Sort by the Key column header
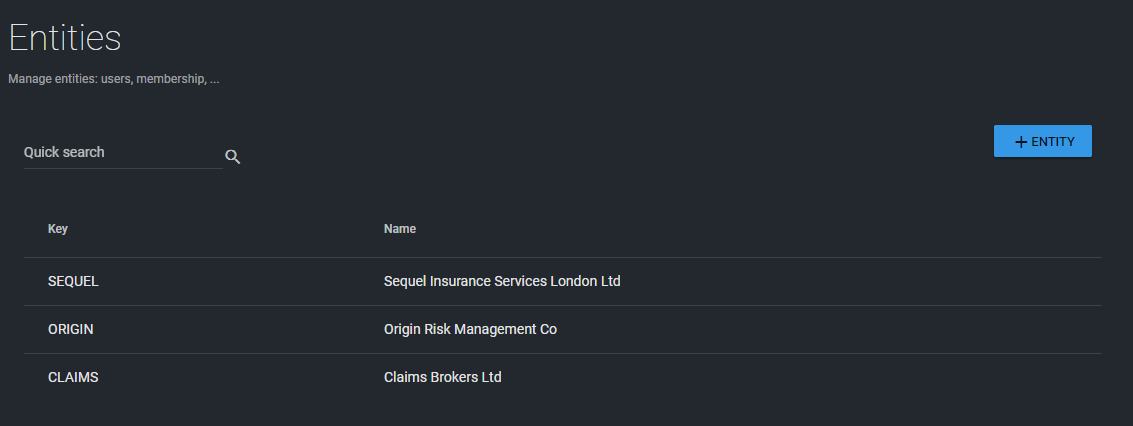1133x426 pixels. click(x=58, y=229)
